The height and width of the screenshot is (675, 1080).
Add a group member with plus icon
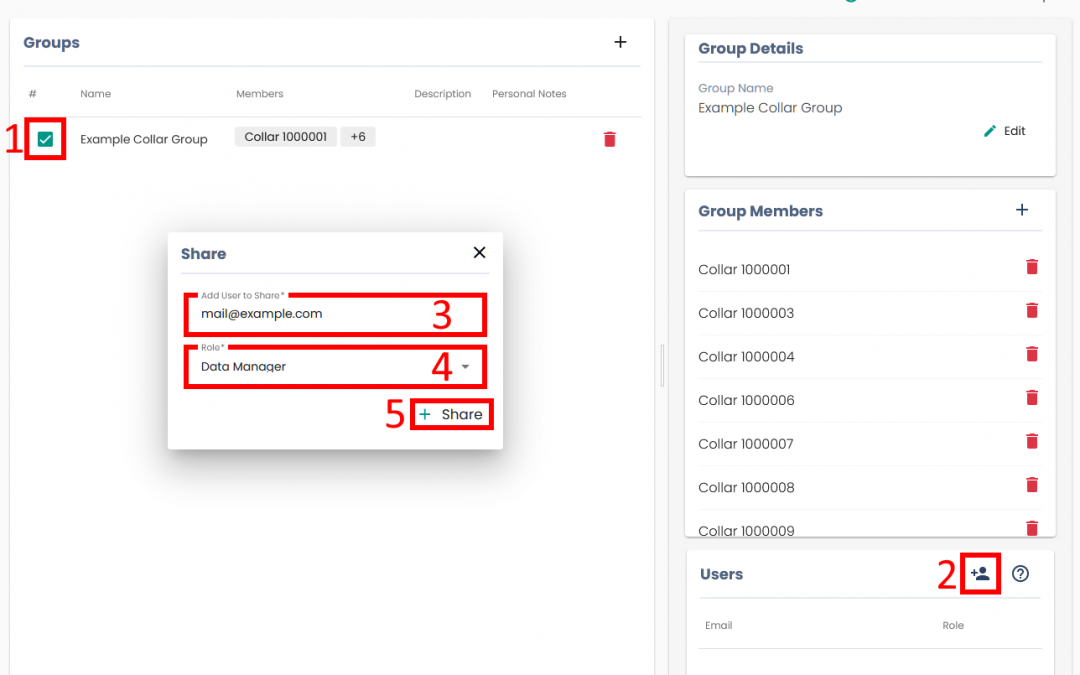(1022, 210)
